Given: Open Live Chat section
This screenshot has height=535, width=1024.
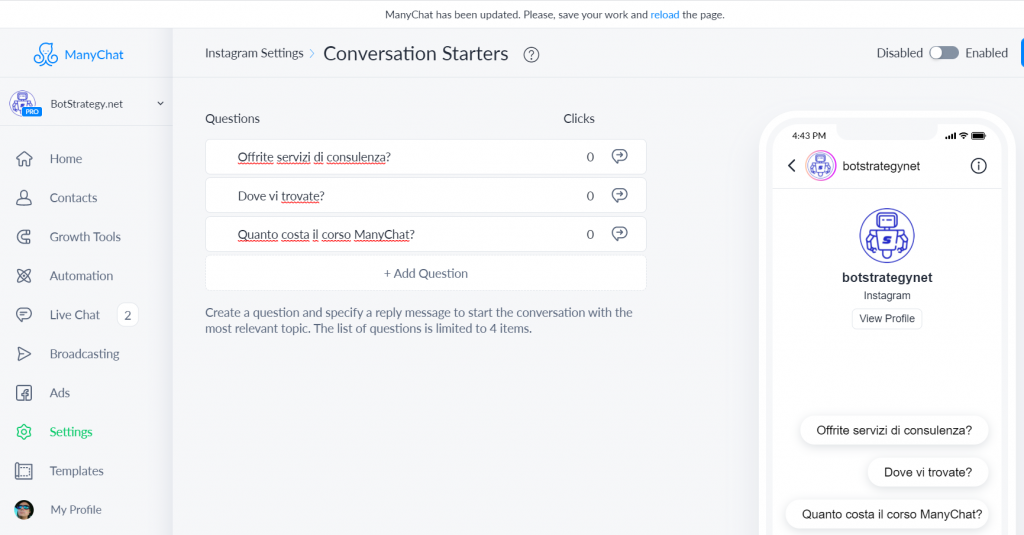Looking at the screenshot, I should coord(74,315).
